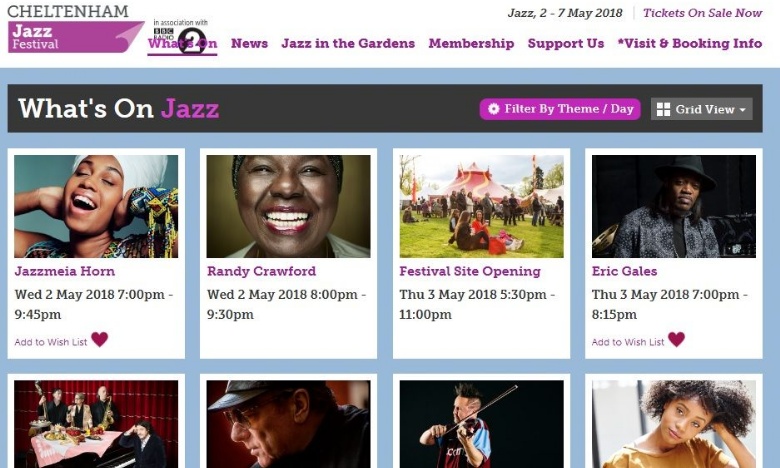This screenshot has width=780, height=468.
Task: Click the Eric Gales photo thumbnail
Action: (x=674, y=206)
